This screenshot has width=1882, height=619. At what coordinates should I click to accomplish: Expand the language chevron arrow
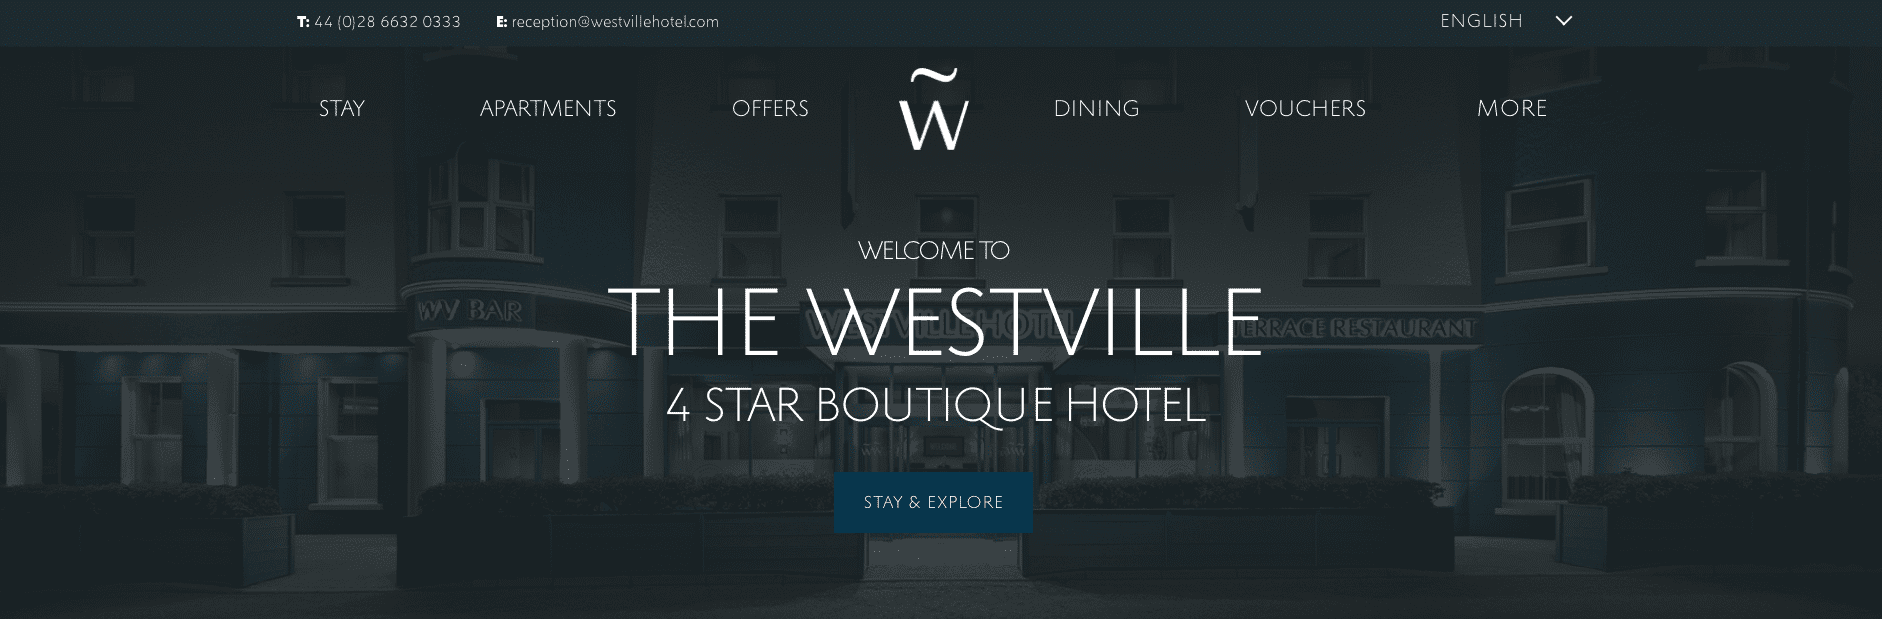(1564, 21)
